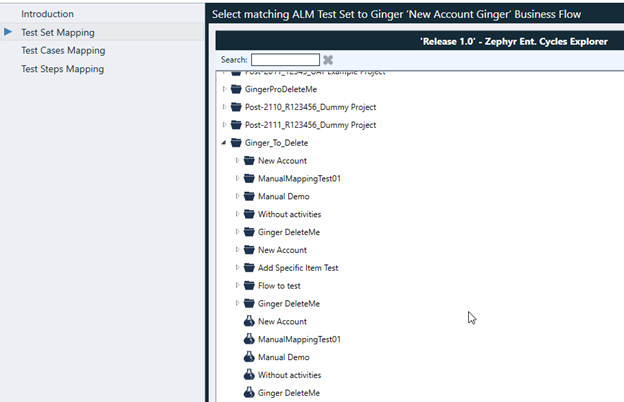Switch to Test Steps Mapping step
The height and width of the screenshot is (402, 624).
coord(62,69)
